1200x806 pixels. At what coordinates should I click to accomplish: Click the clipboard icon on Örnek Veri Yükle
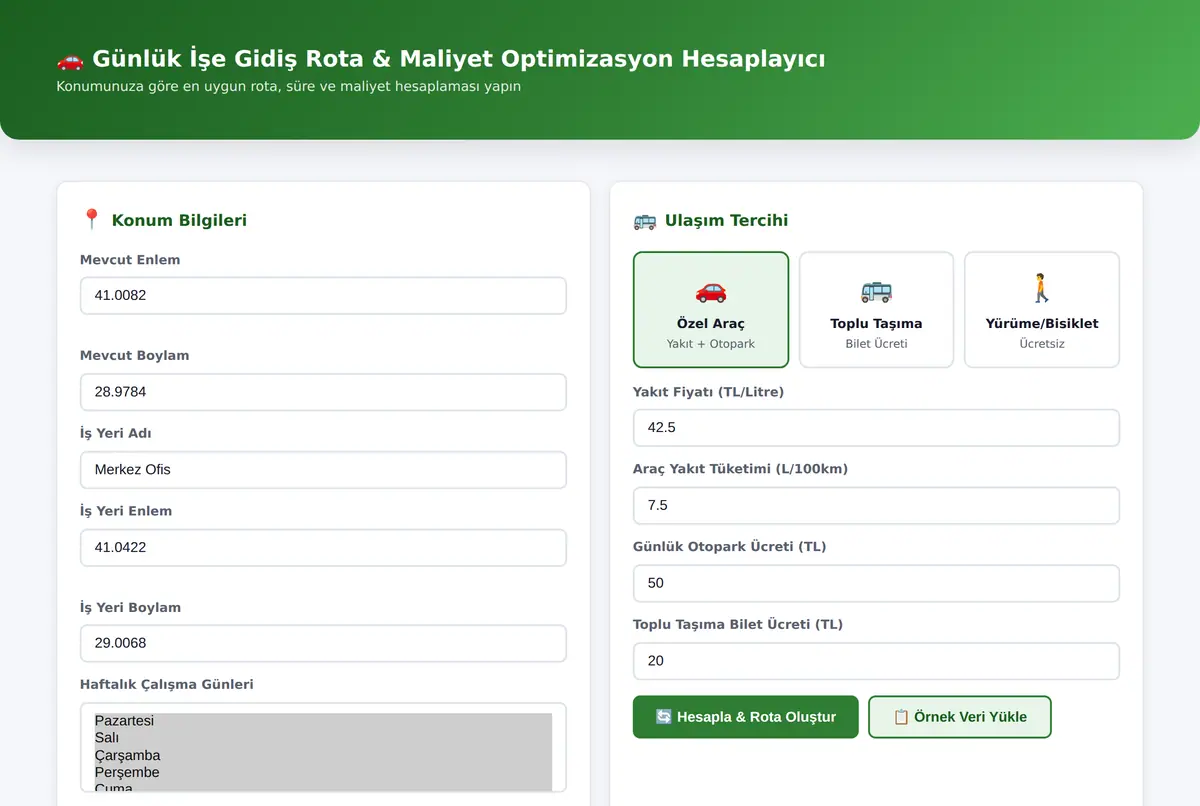click(x=901, y=717)
